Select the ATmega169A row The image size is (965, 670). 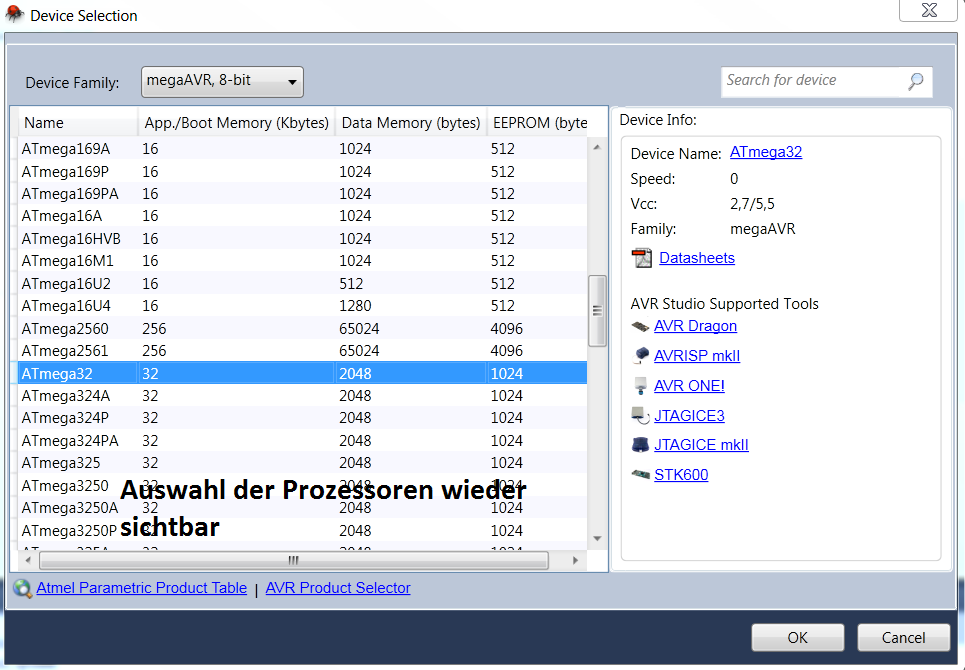pos(302,149)
